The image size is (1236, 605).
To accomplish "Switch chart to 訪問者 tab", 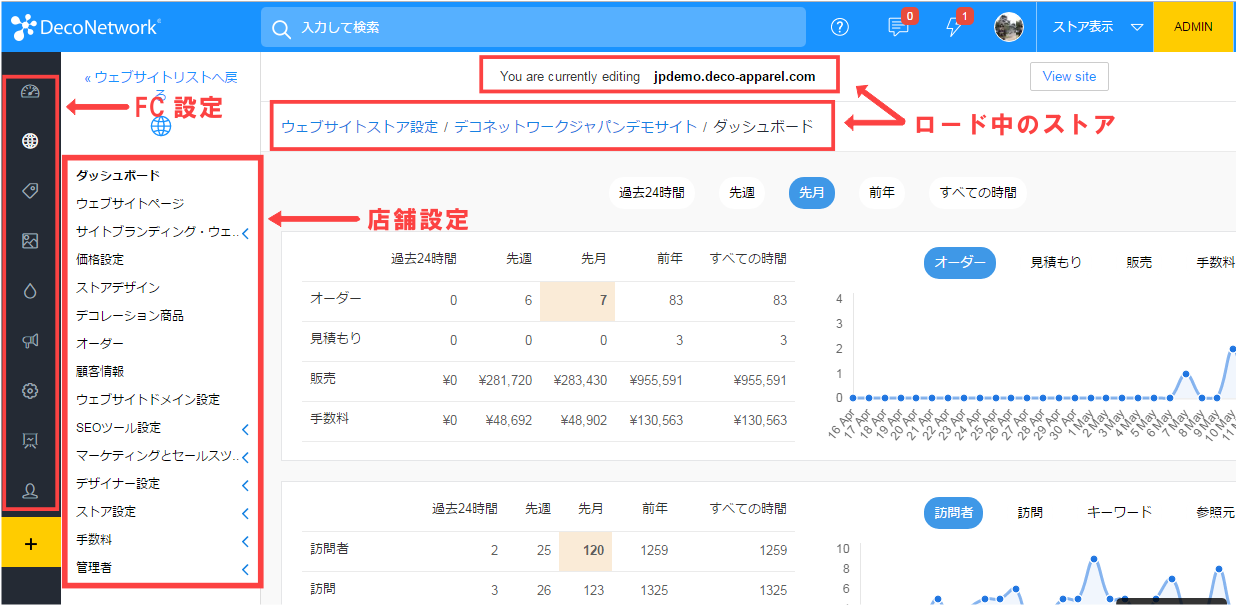I will coord(953,512).
